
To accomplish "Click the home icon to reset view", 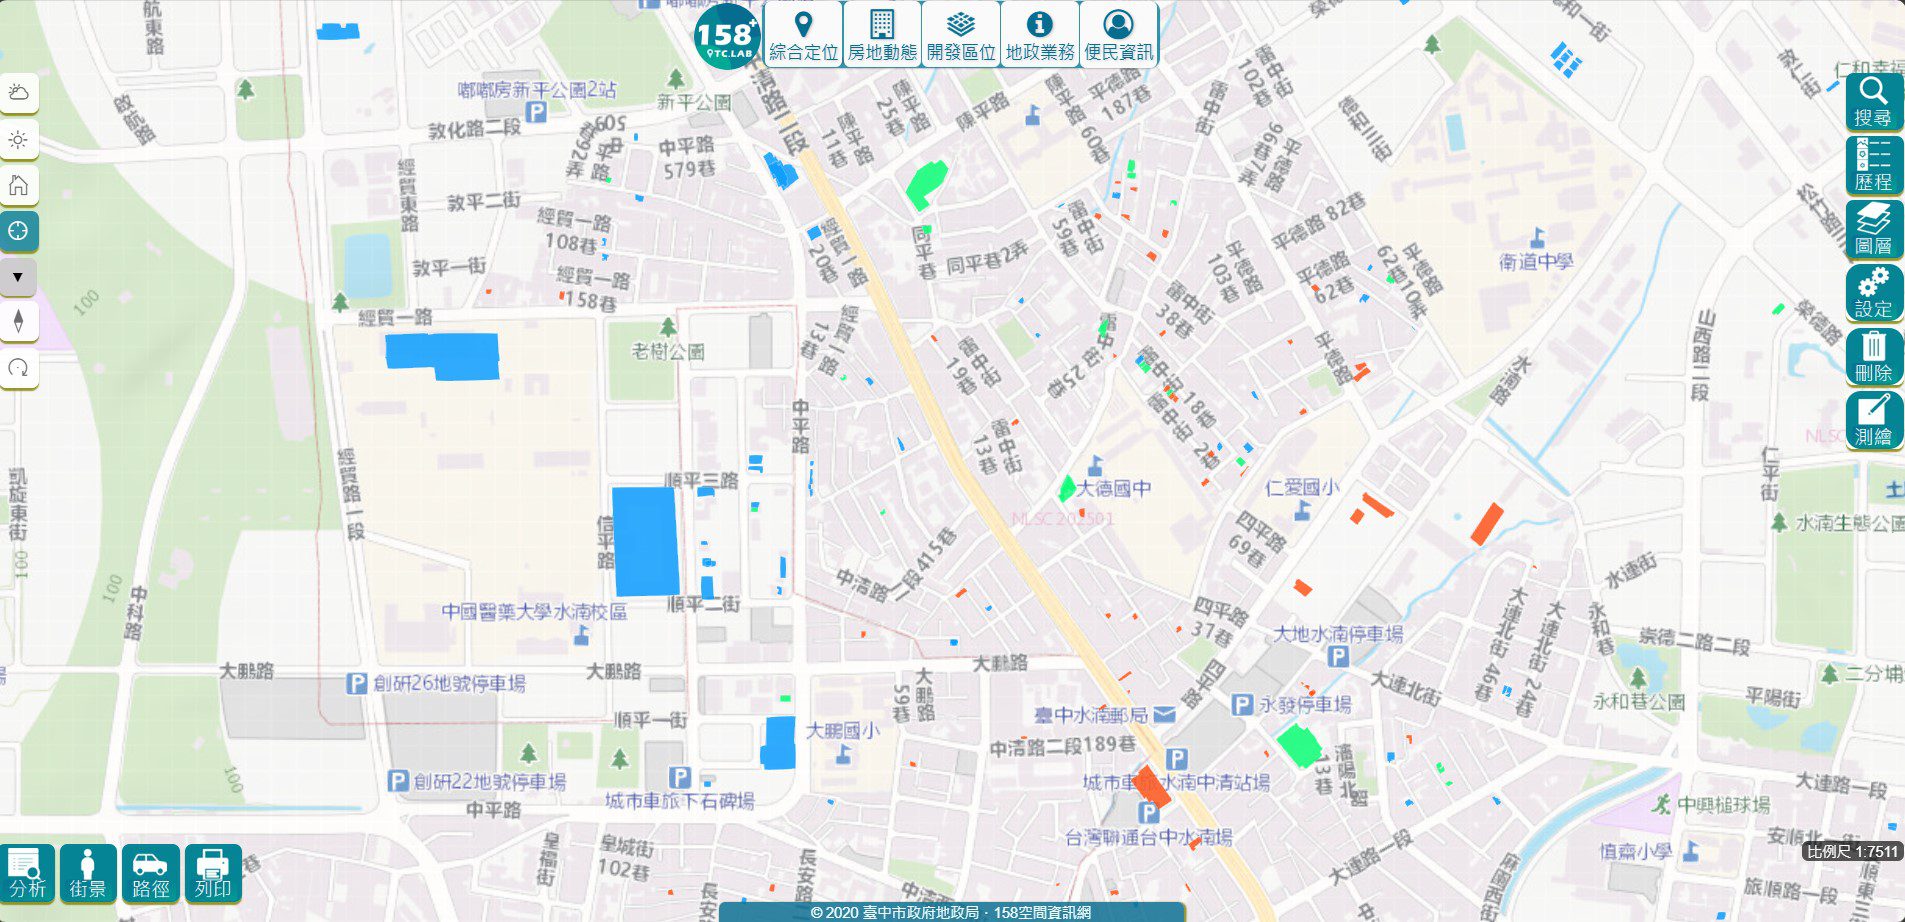I will 20,186.
